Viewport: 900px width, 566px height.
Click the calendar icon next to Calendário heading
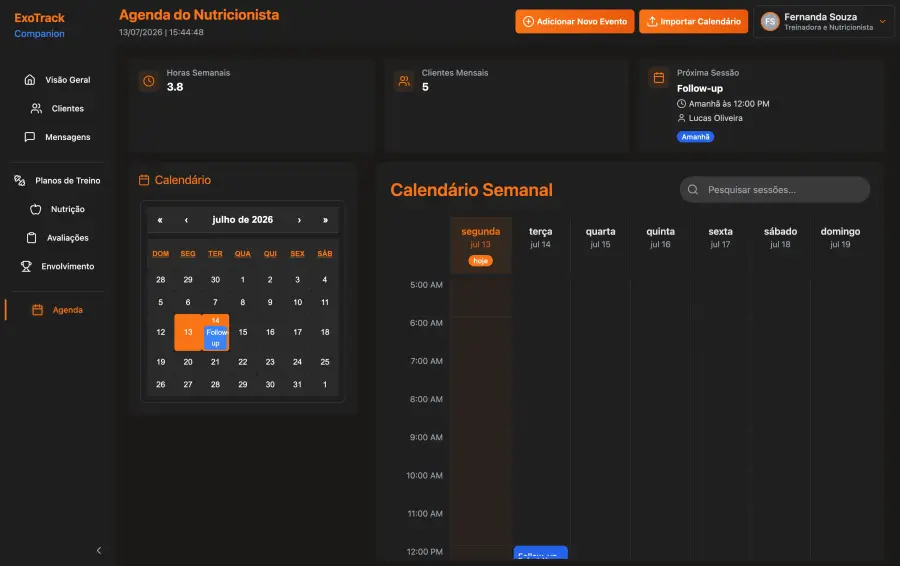coord(144,180)
